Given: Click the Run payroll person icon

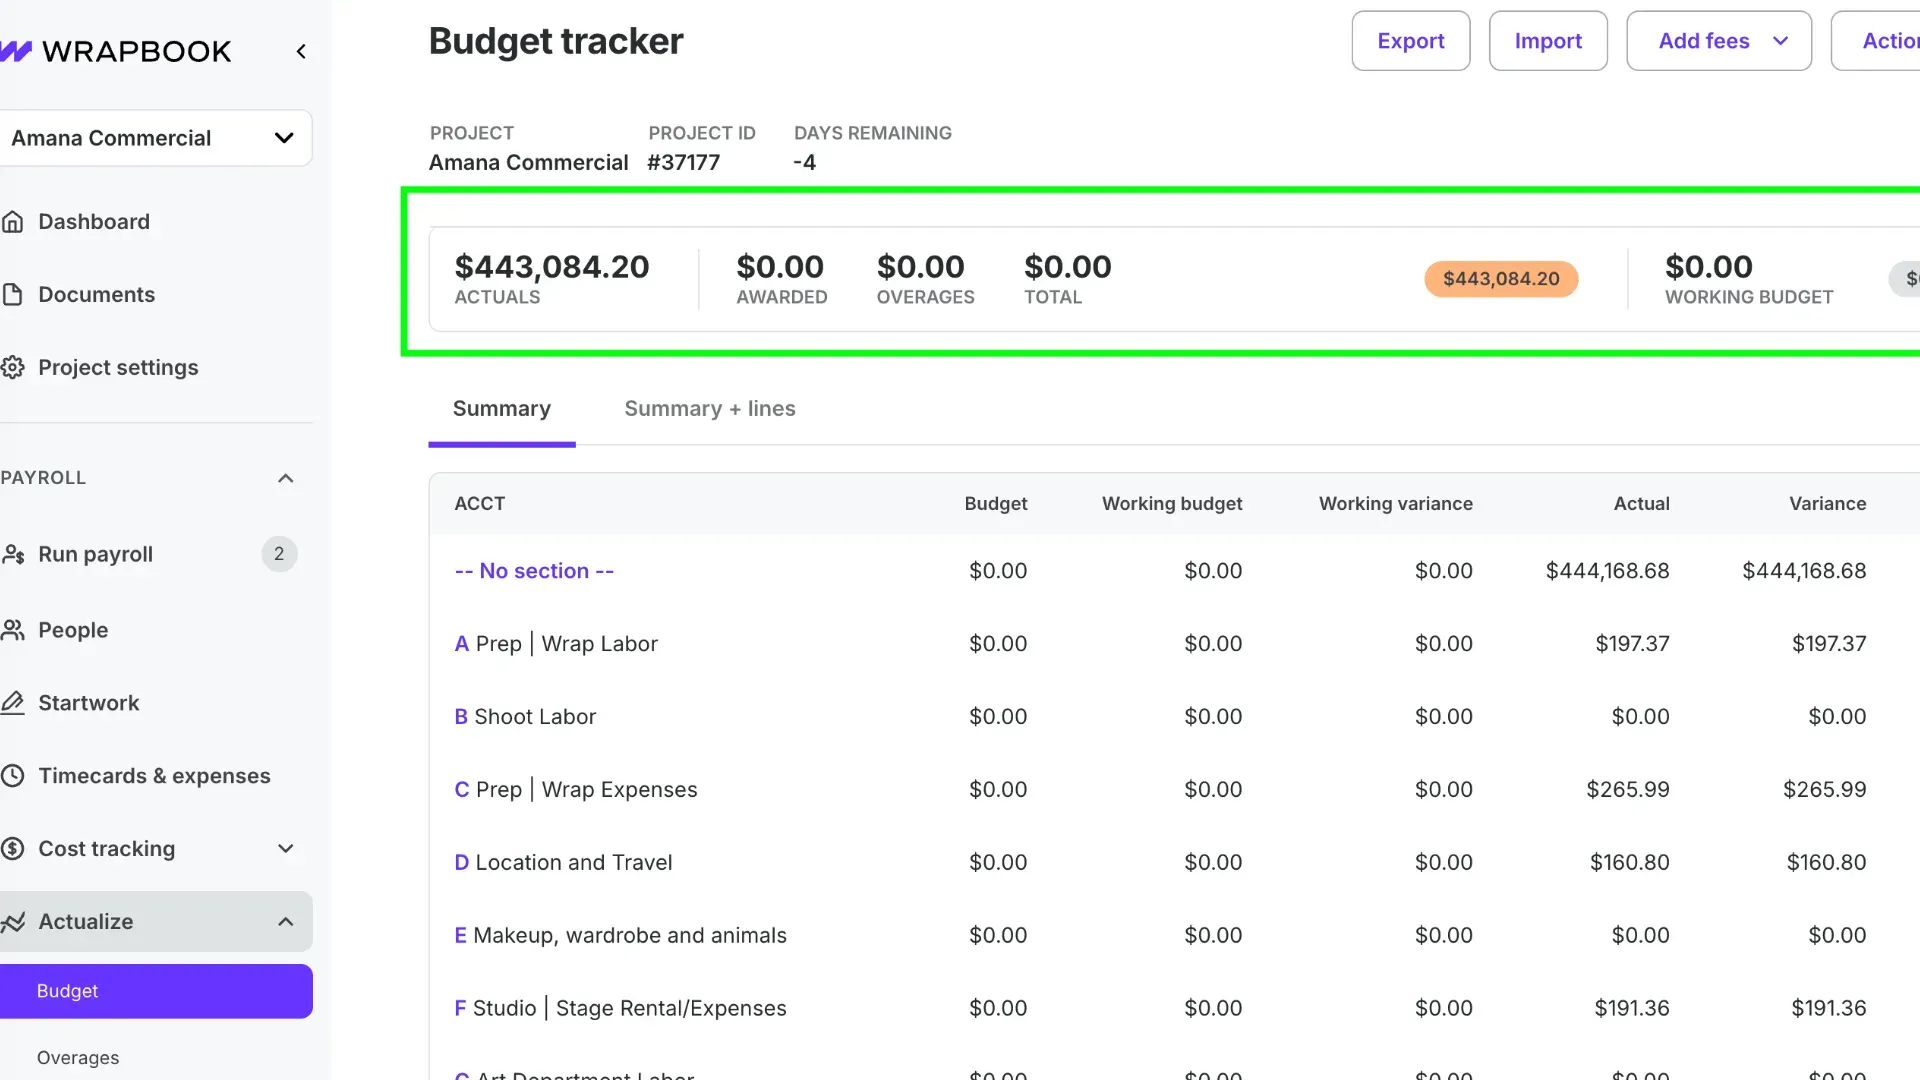Looking at the screenshot, I should (x=13, y=554).
